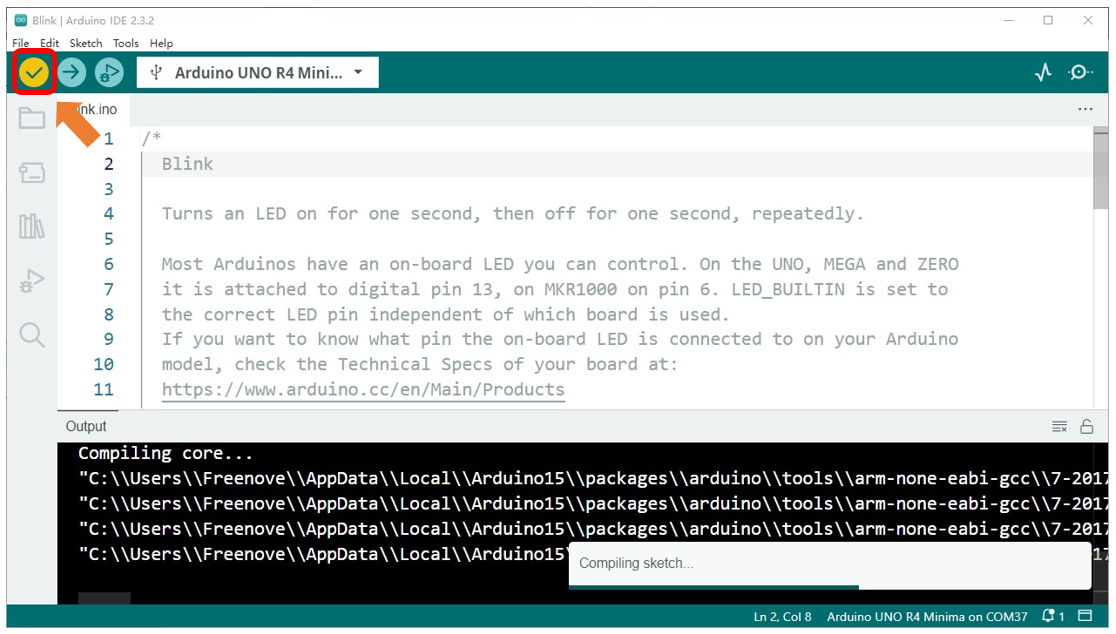The width and height of the screenshot is (1116, 634).
Task: Open the Serial Monitor icon
Action: [x=1080, y=73]
